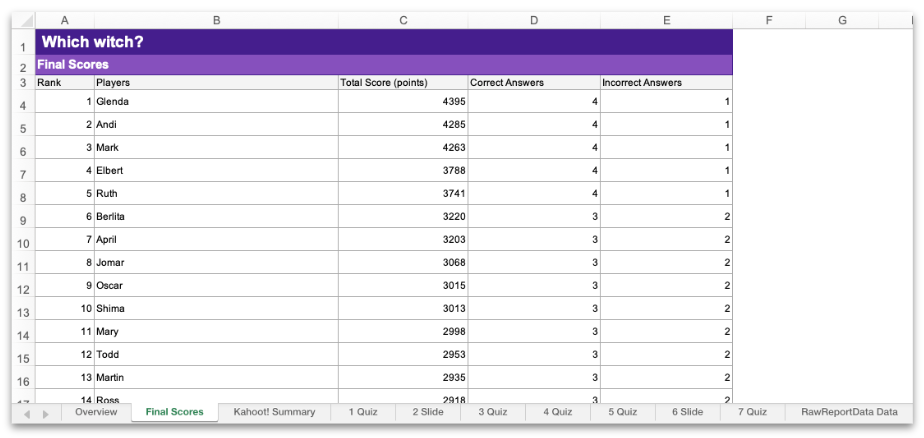Go to the 1 Quiz sheet tab
Viewport: 924px width, 438px height.
pos(364,412)
